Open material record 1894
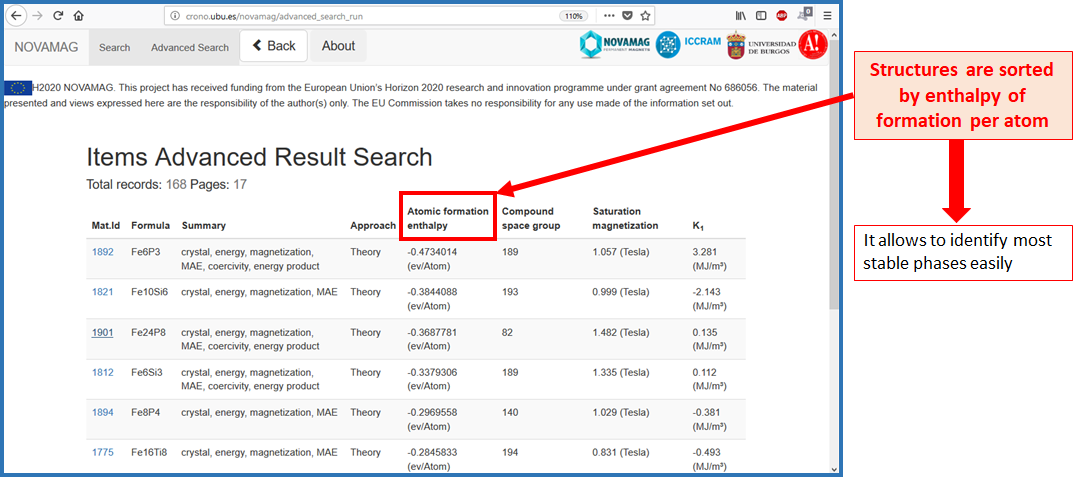1073x481 pixels. click(x=103, y=413)
